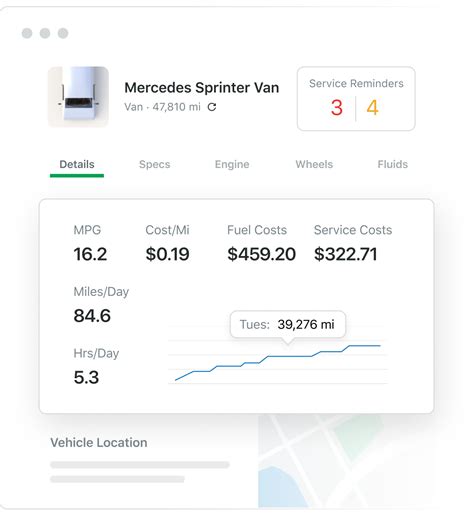Click the red overdue reminders count 3
474x513 pixels.
tap(337, 108)
